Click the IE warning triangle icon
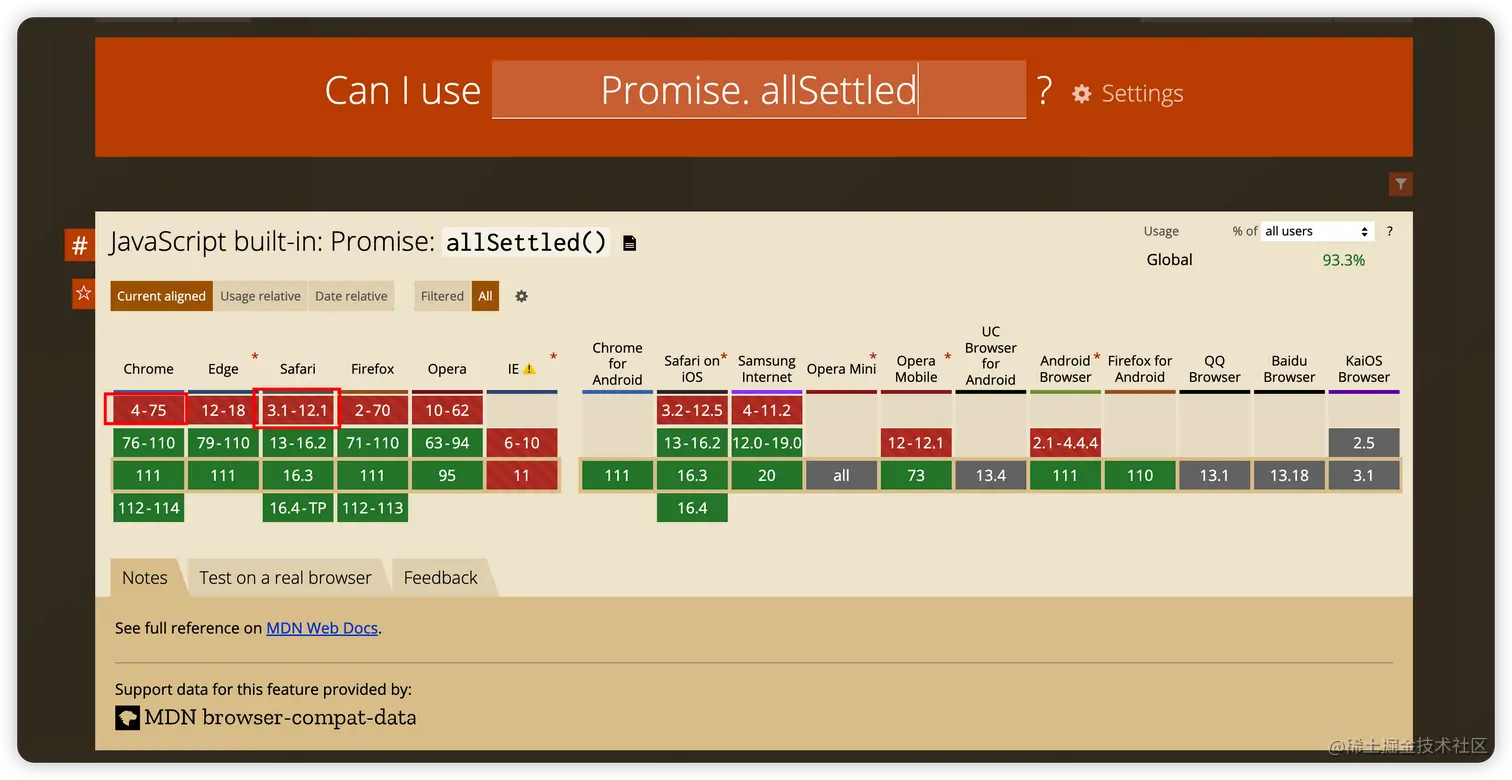1512x780 pixels. 529,369
